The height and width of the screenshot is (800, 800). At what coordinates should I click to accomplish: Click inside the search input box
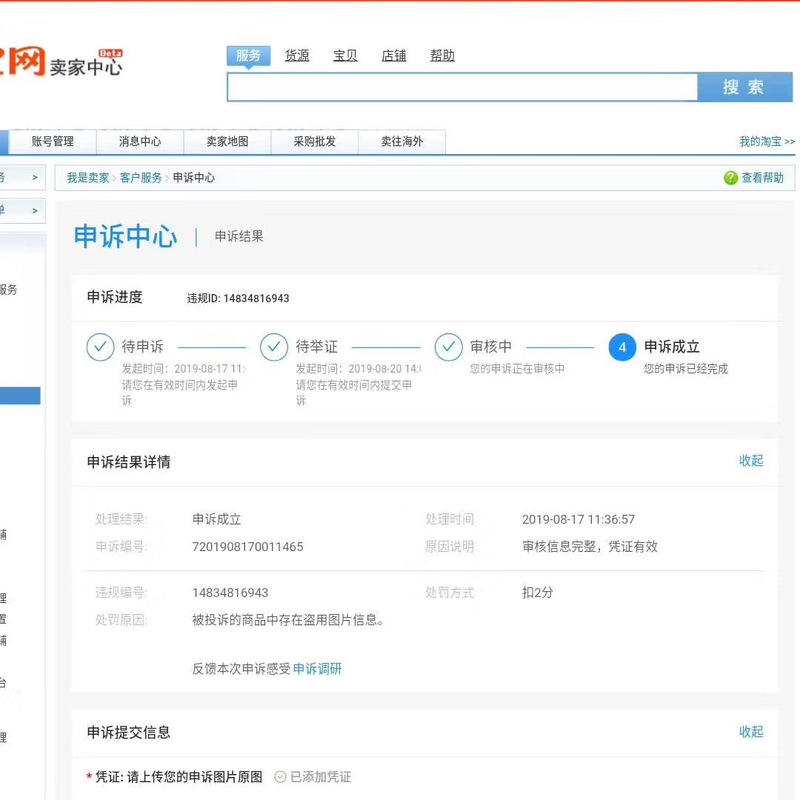(462, 87)
